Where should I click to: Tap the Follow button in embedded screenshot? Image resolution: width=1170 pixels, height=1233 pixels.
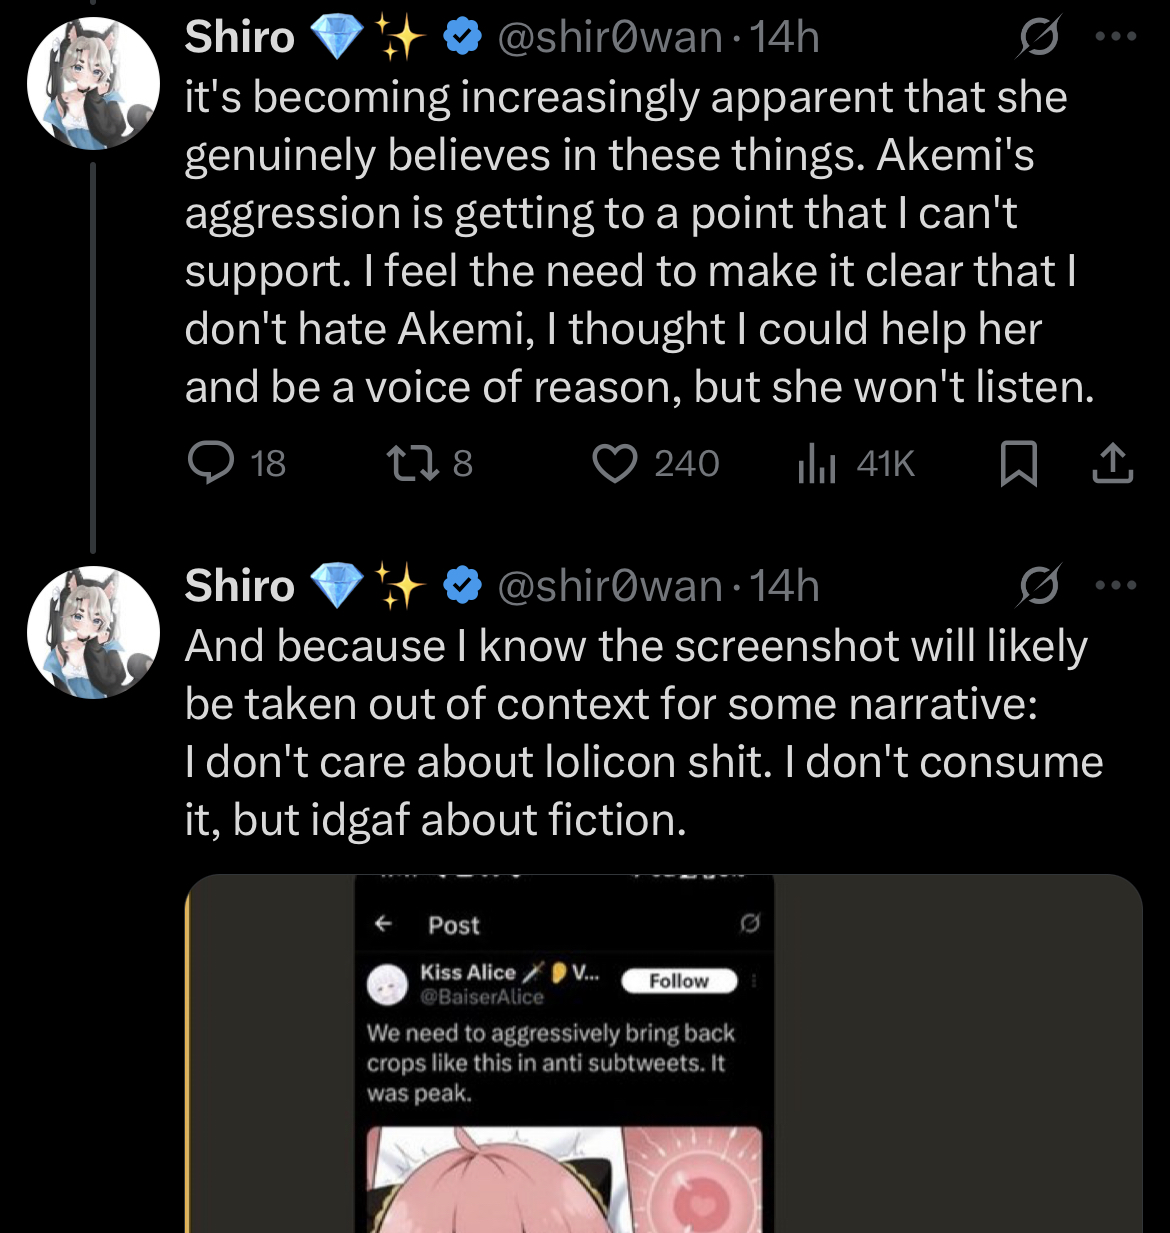679,981
